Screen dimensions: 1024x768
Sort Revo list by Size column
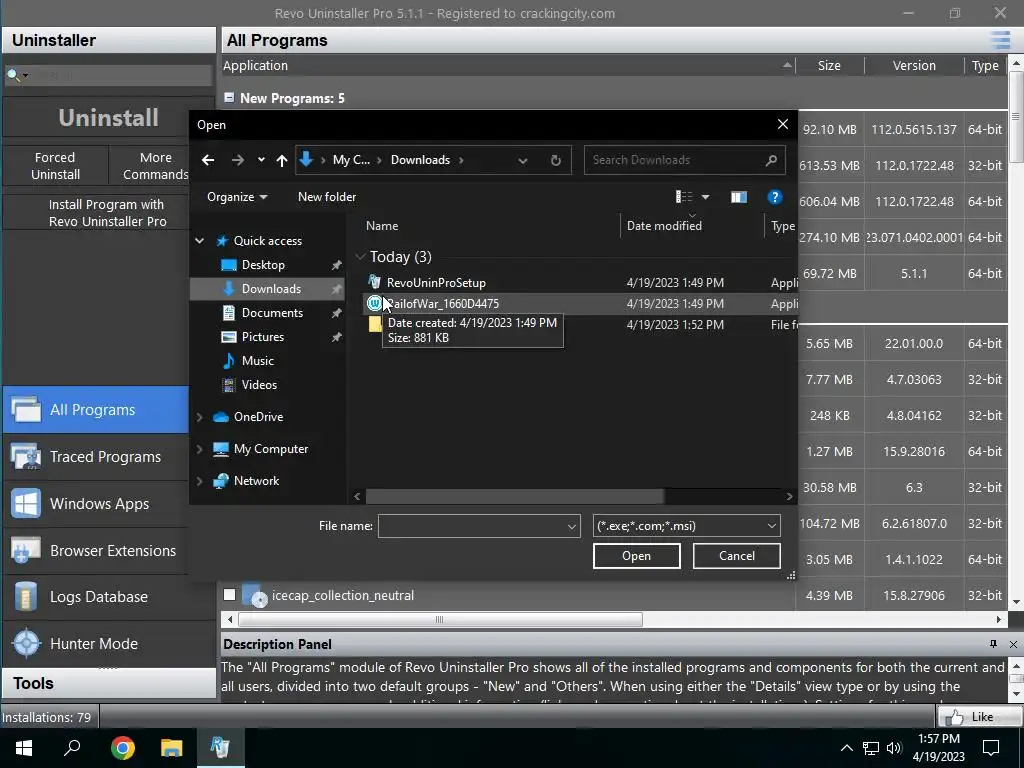point(829,65)
